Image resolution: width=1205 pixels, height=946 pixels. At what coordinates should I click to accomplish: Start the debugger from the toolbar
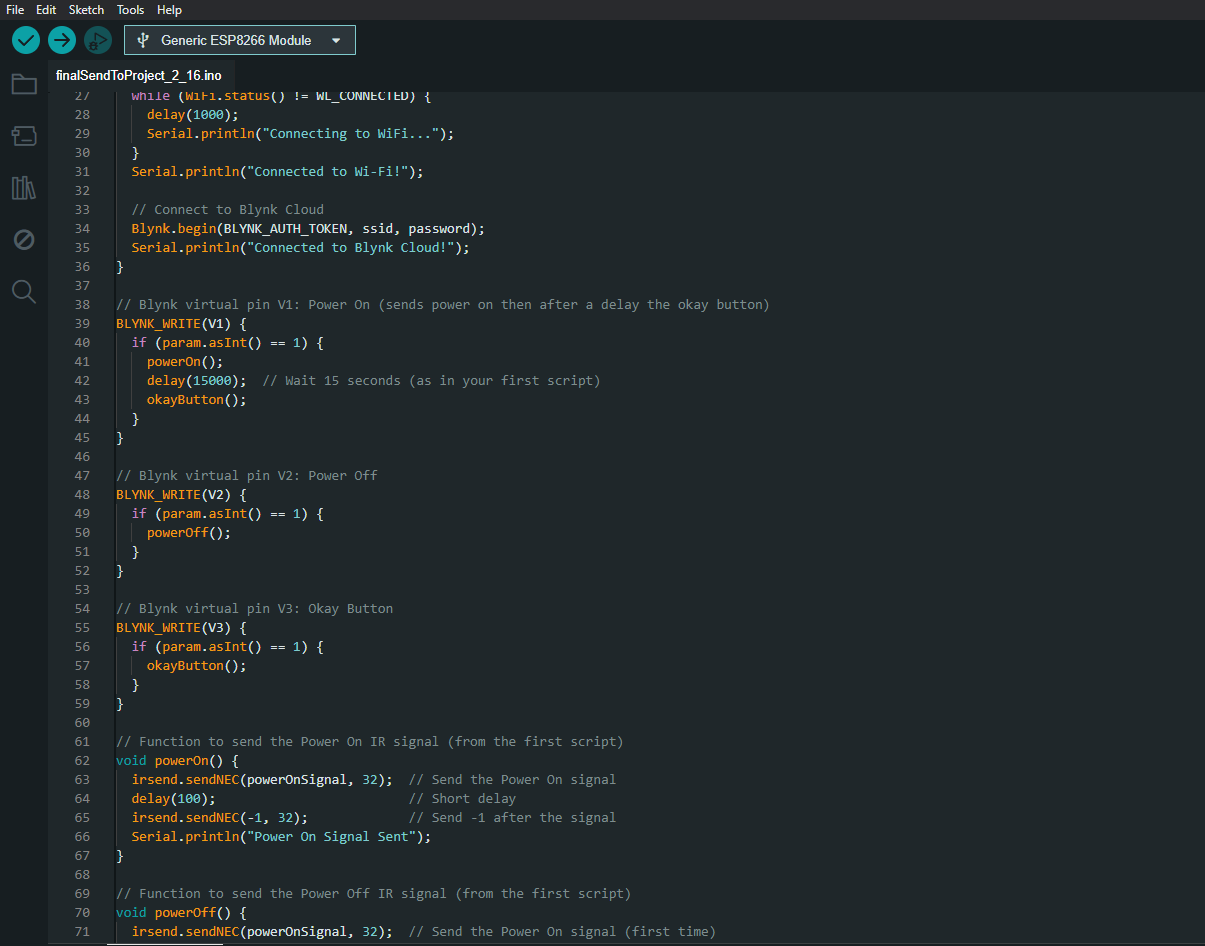[97, 40]
